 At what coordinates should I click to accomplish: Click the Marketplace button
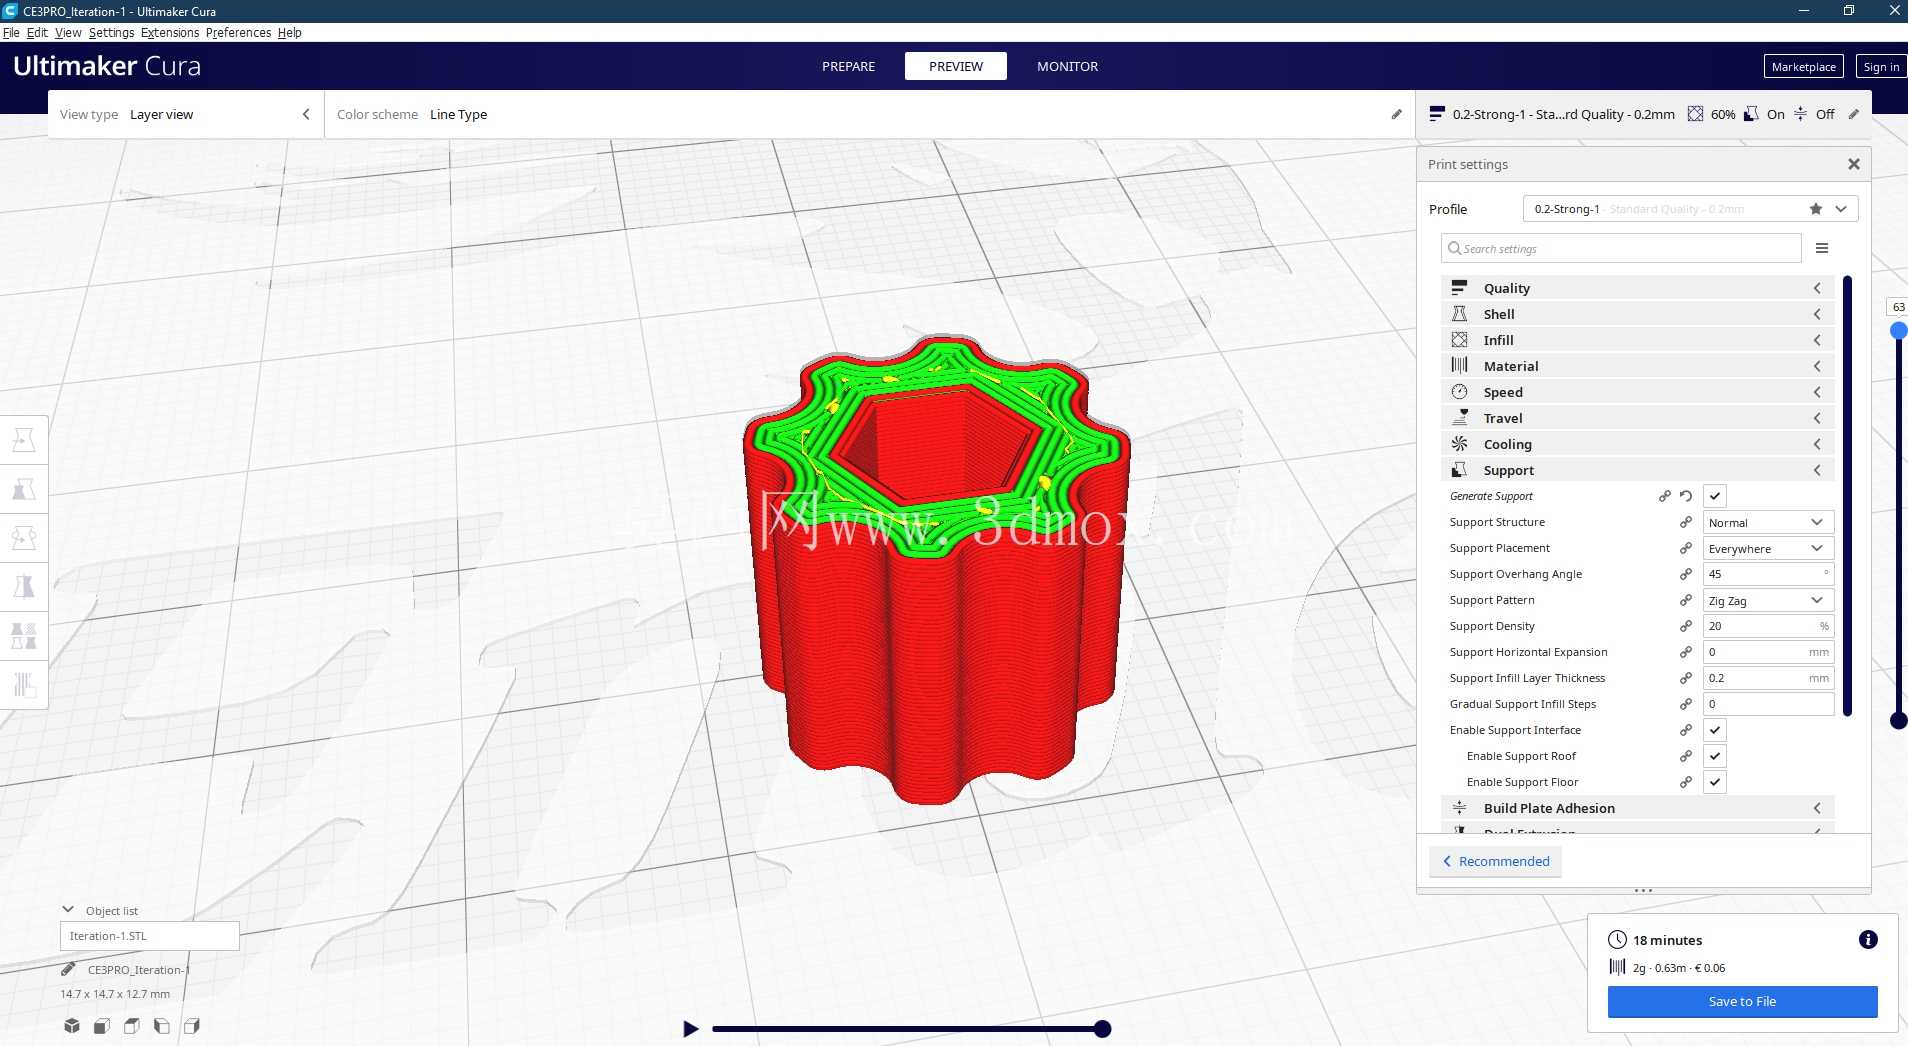click(x=1803, y=67)
